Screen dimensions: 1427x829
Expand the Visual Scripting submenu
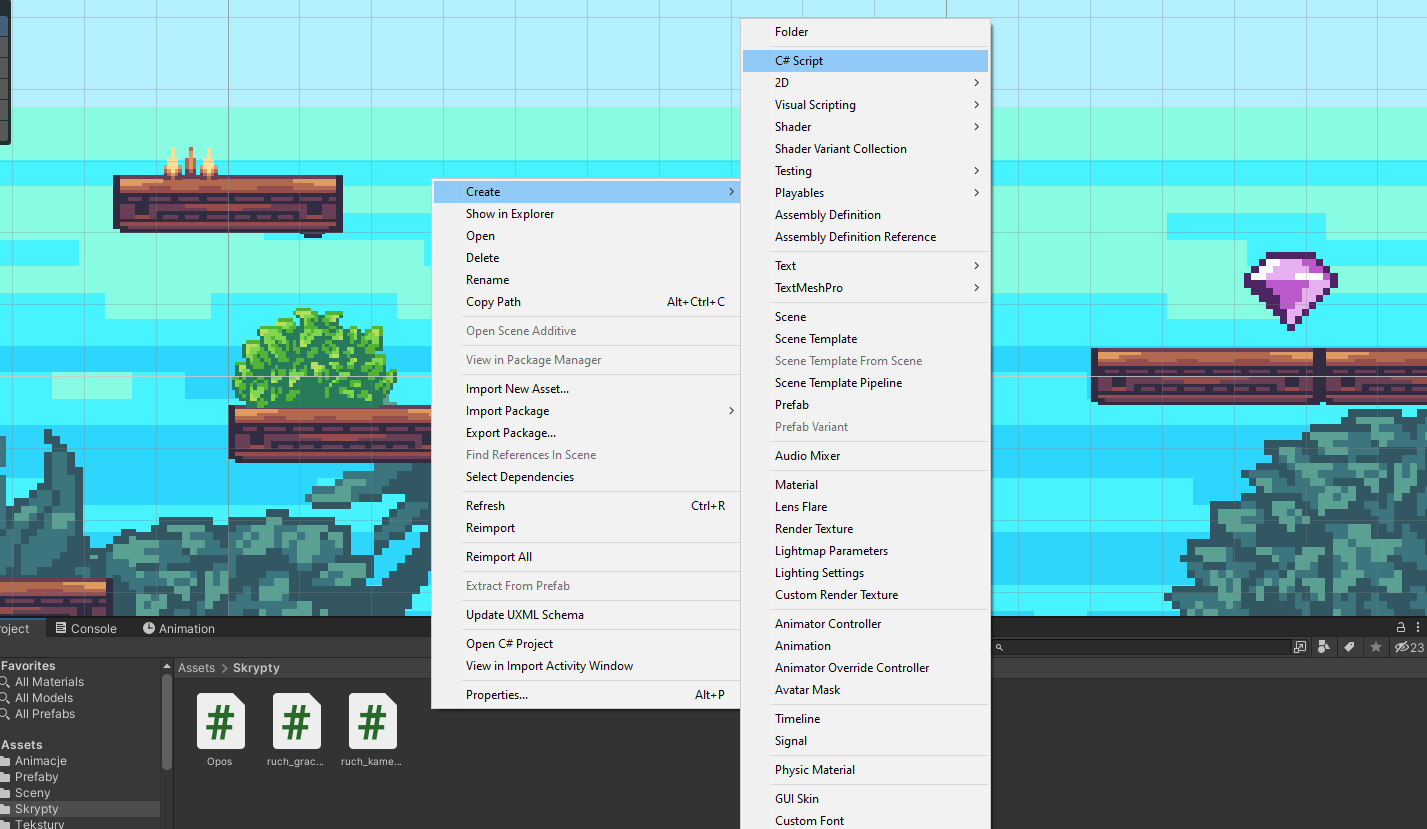point(814,104)
